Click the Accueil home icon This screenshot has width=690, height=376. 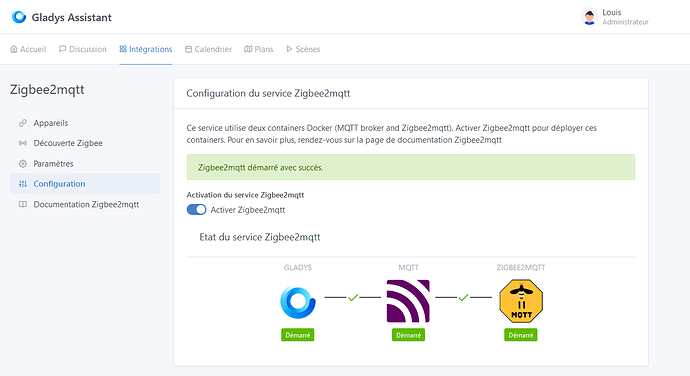[14, 49]
